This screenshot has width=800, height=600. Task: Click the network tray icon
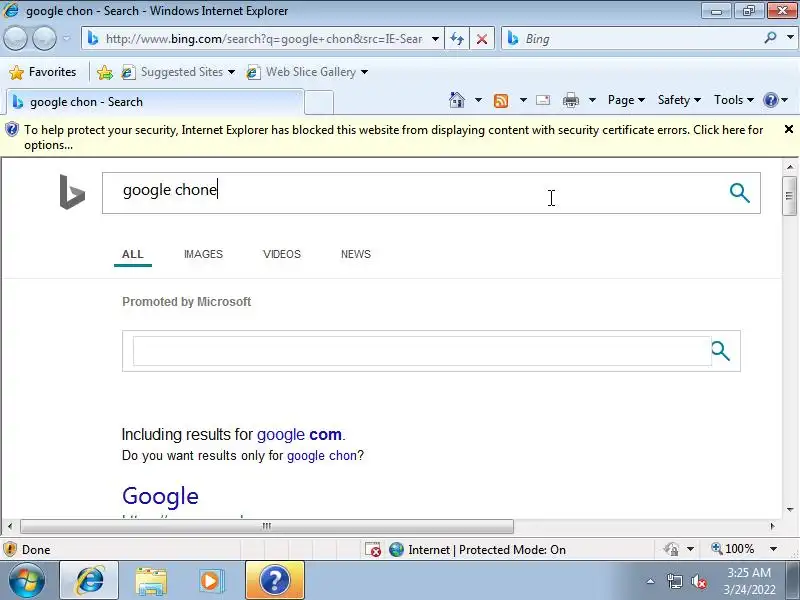coord(674,581)
